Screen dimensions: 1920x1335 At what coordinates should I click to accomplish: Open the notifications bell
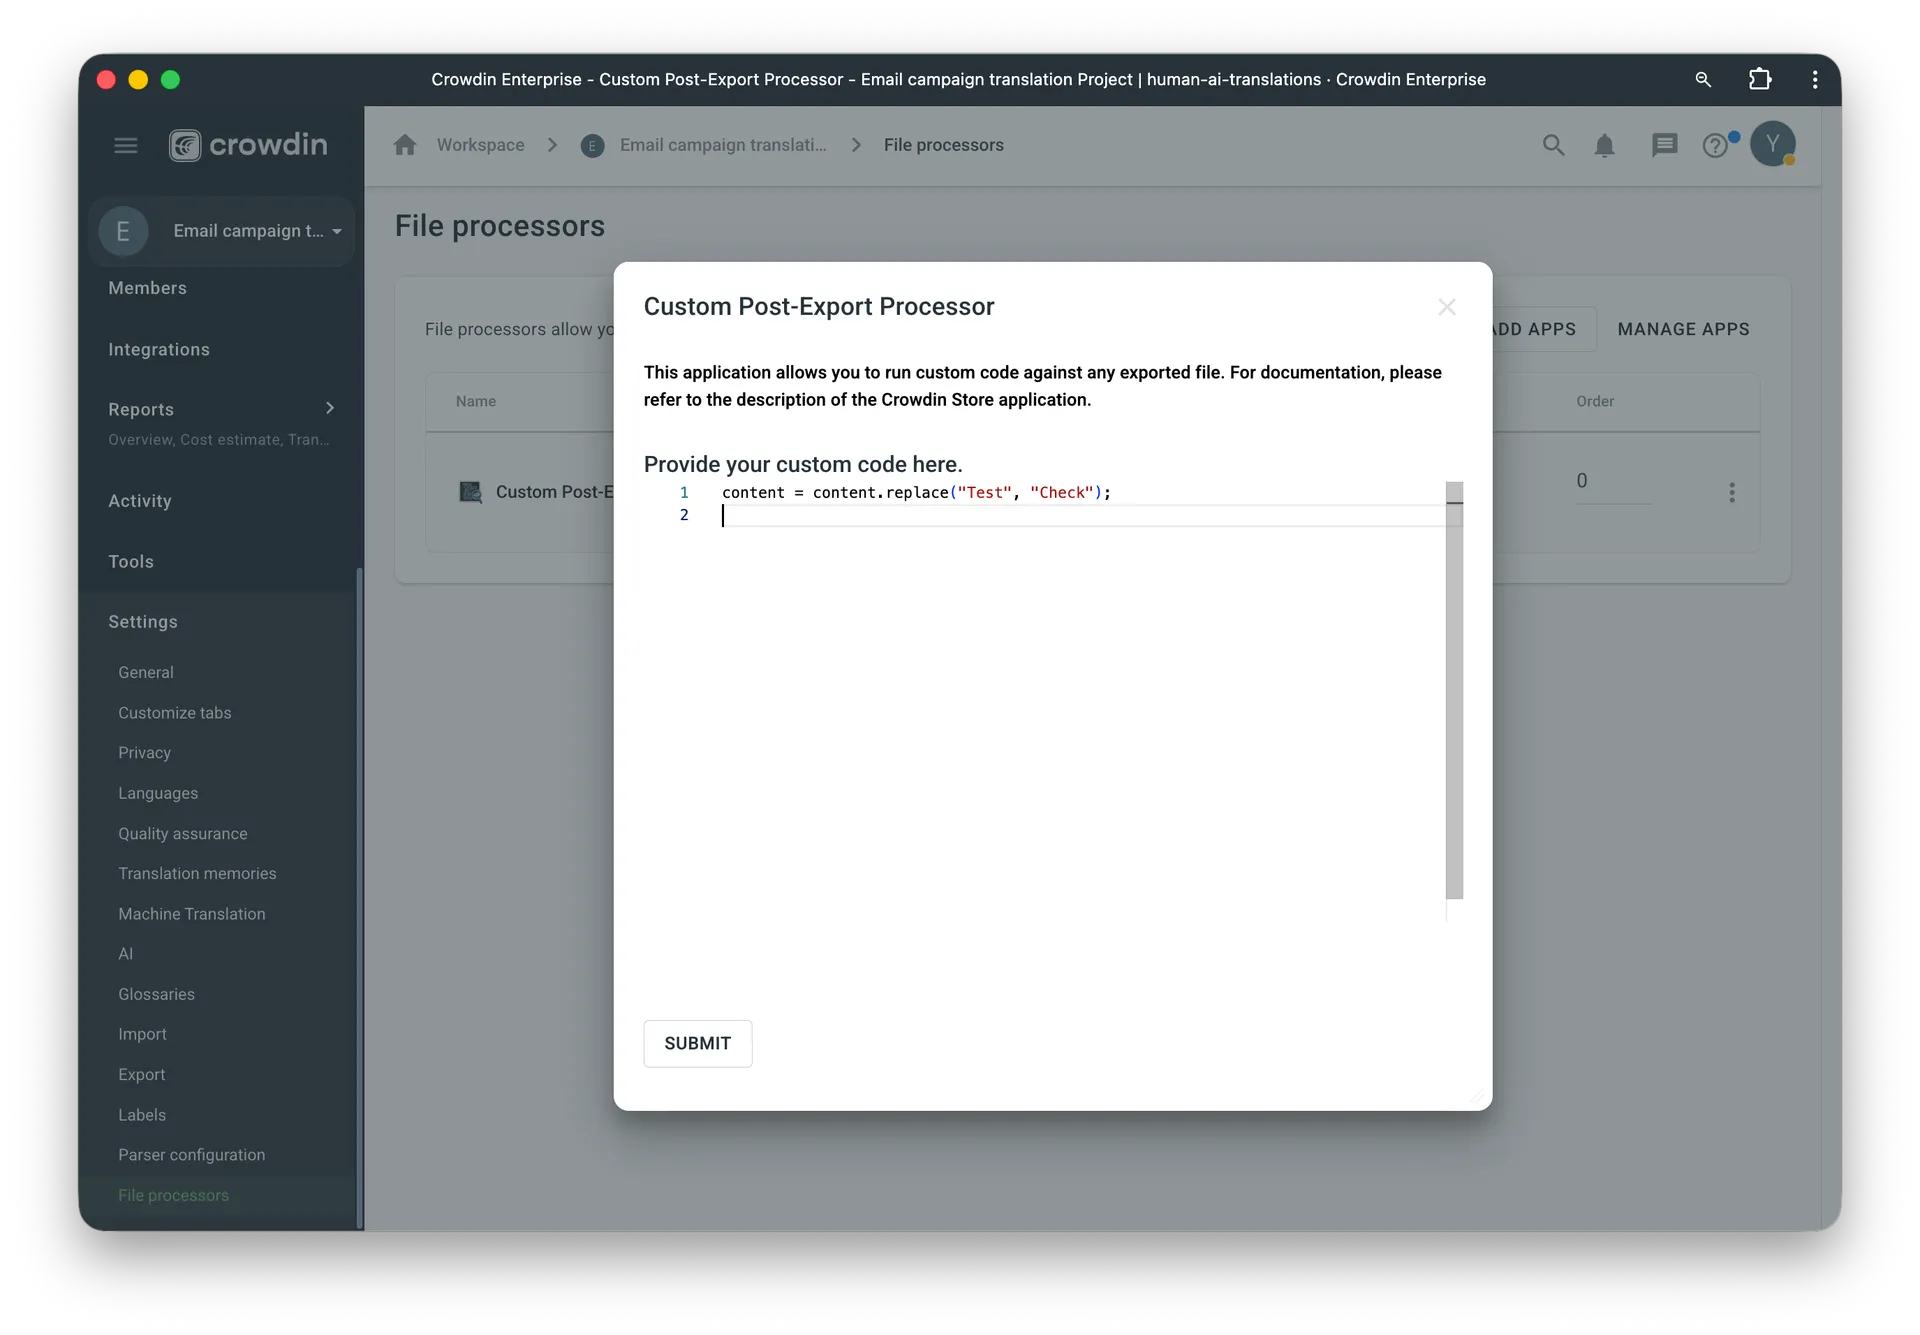tap(1604, 146)
